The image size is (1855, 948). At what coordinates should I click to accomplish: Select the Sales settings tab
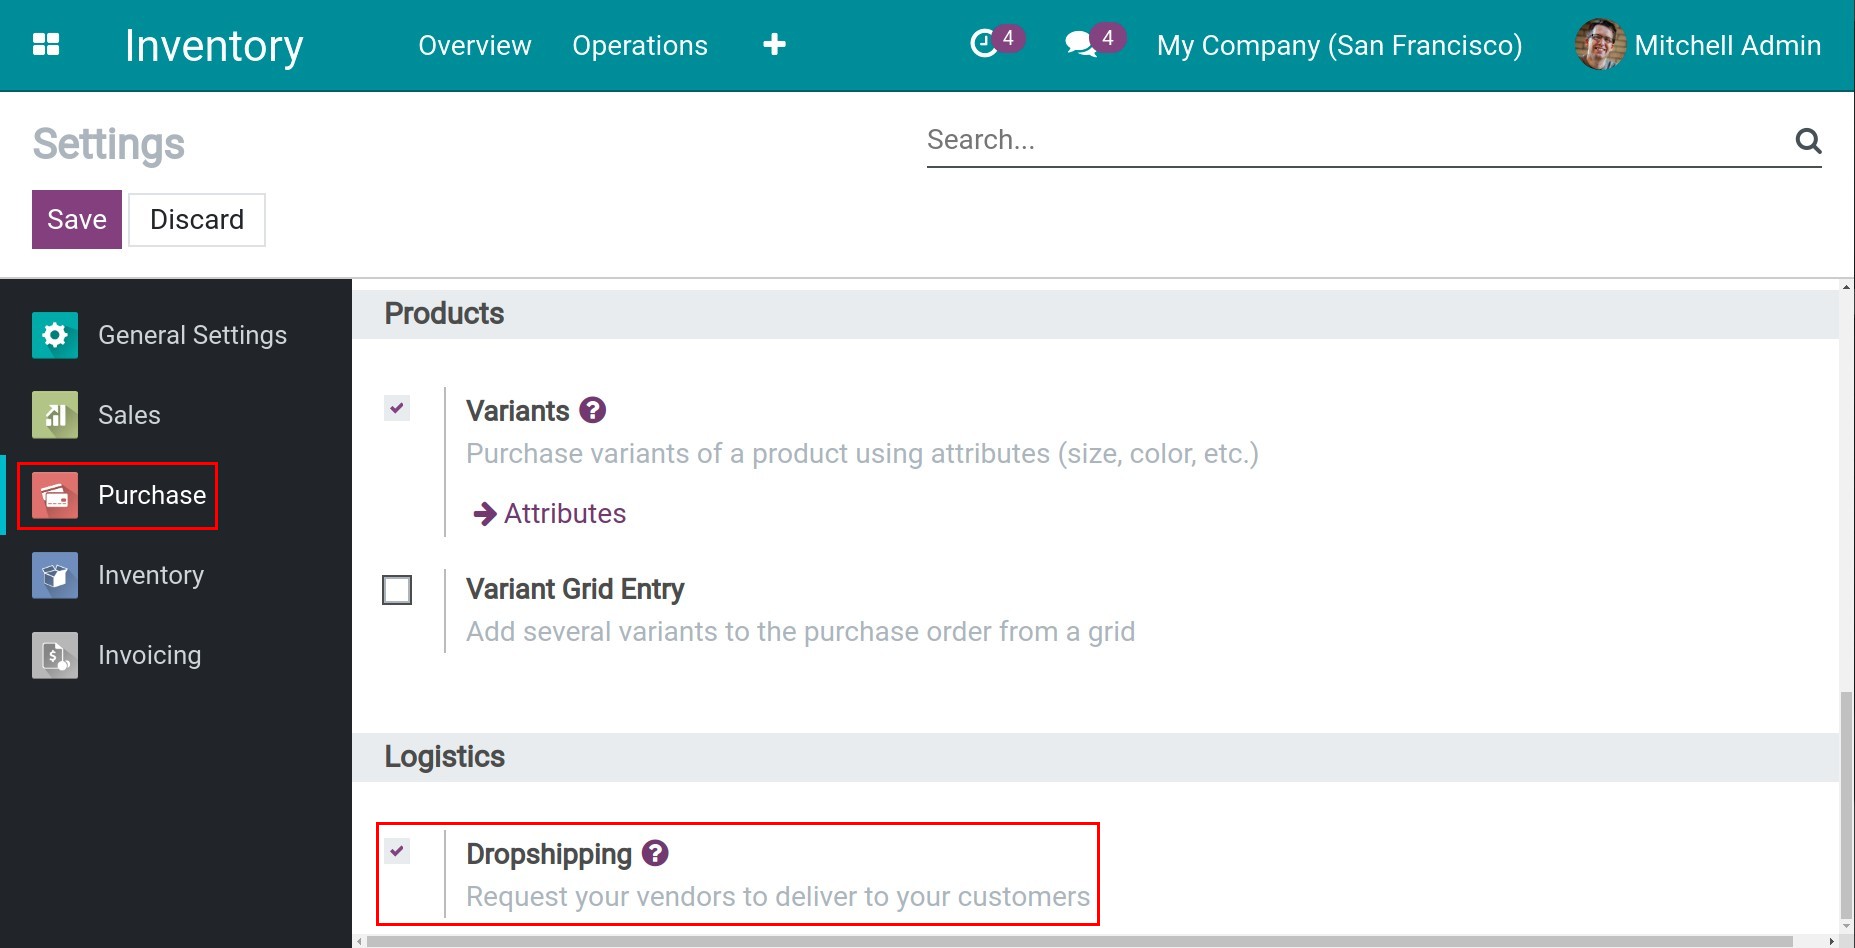tap(128, 415)
